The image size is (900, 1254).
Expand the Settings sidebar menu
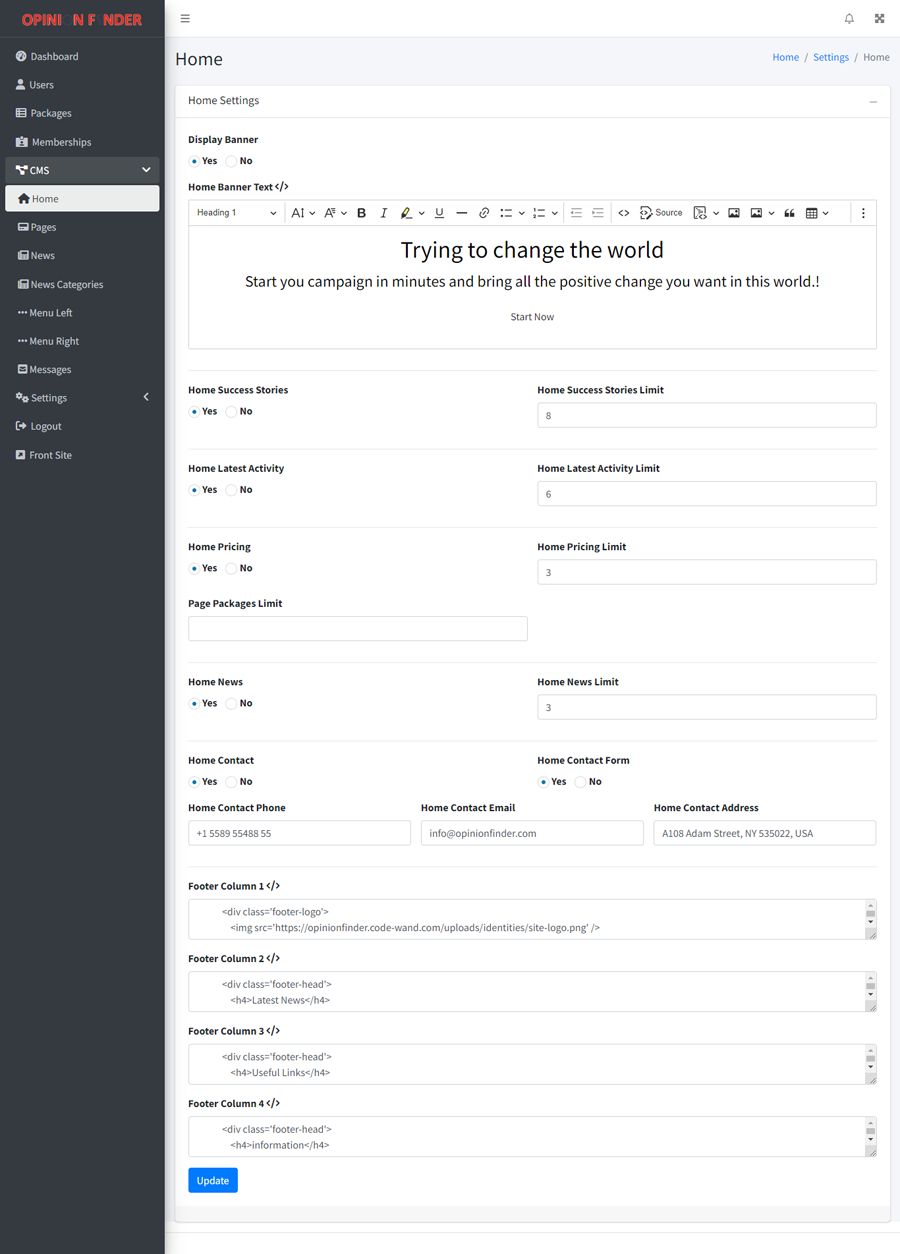coord(82,398)
